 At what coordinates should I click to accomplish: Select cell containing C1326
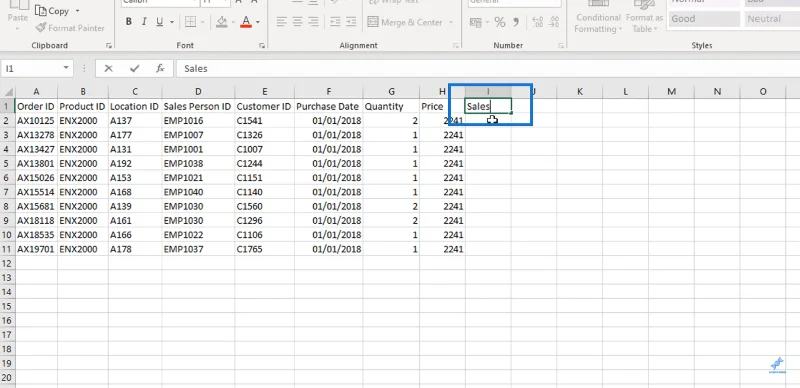tap(264, 135)
